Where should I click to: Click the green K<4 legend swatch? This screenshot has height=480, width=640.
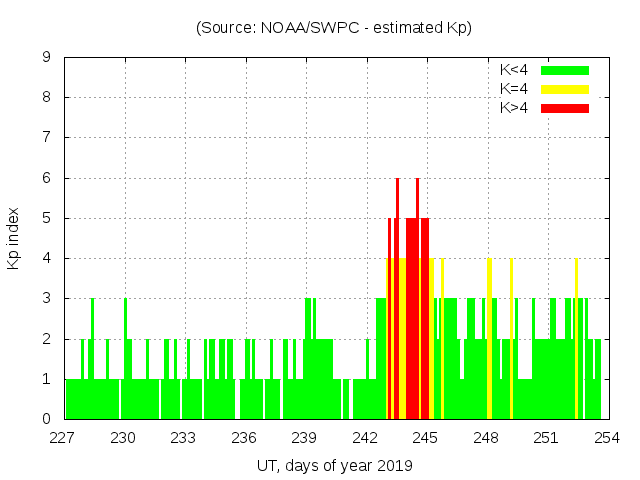tap(565, 70)
